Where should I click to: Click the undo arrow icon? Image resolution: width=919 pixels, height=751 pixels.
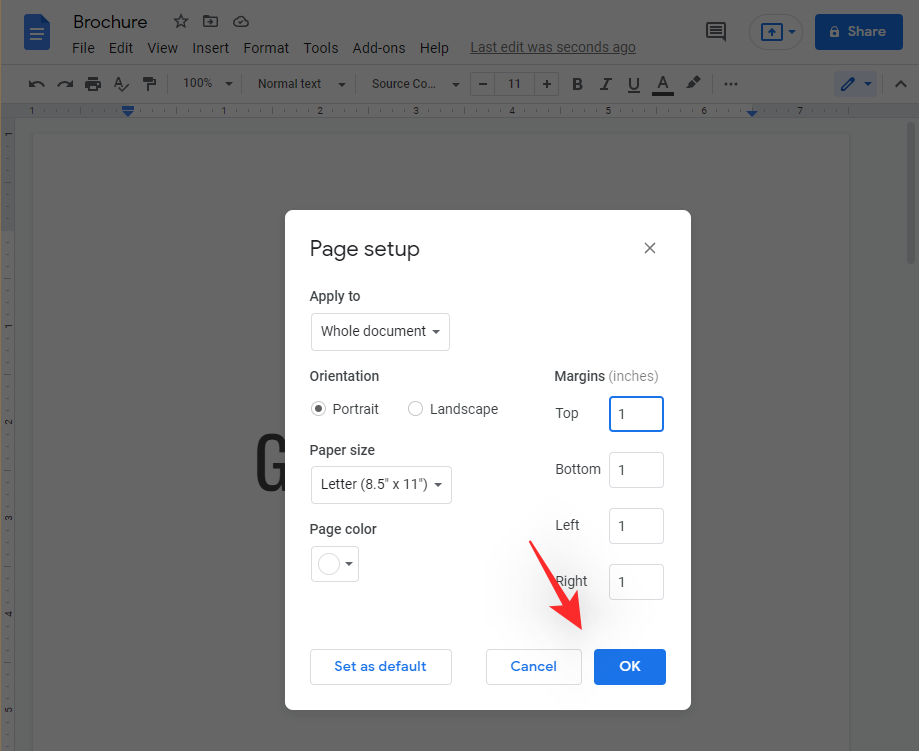[37, 84]
